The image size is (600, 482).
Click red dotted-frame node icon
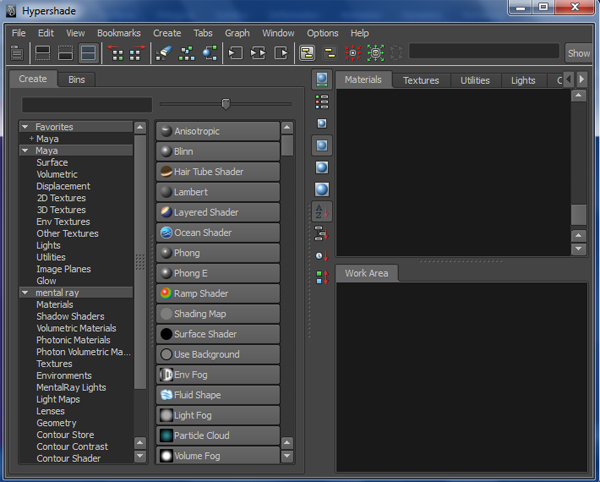click(x=353, y=53)
